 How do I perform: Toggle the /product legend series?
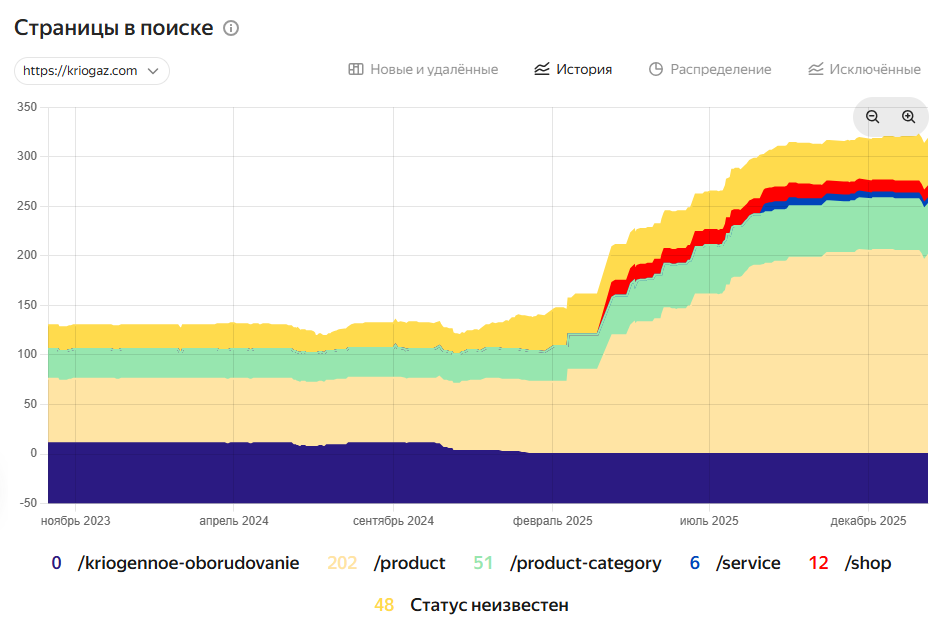(409, 563)
